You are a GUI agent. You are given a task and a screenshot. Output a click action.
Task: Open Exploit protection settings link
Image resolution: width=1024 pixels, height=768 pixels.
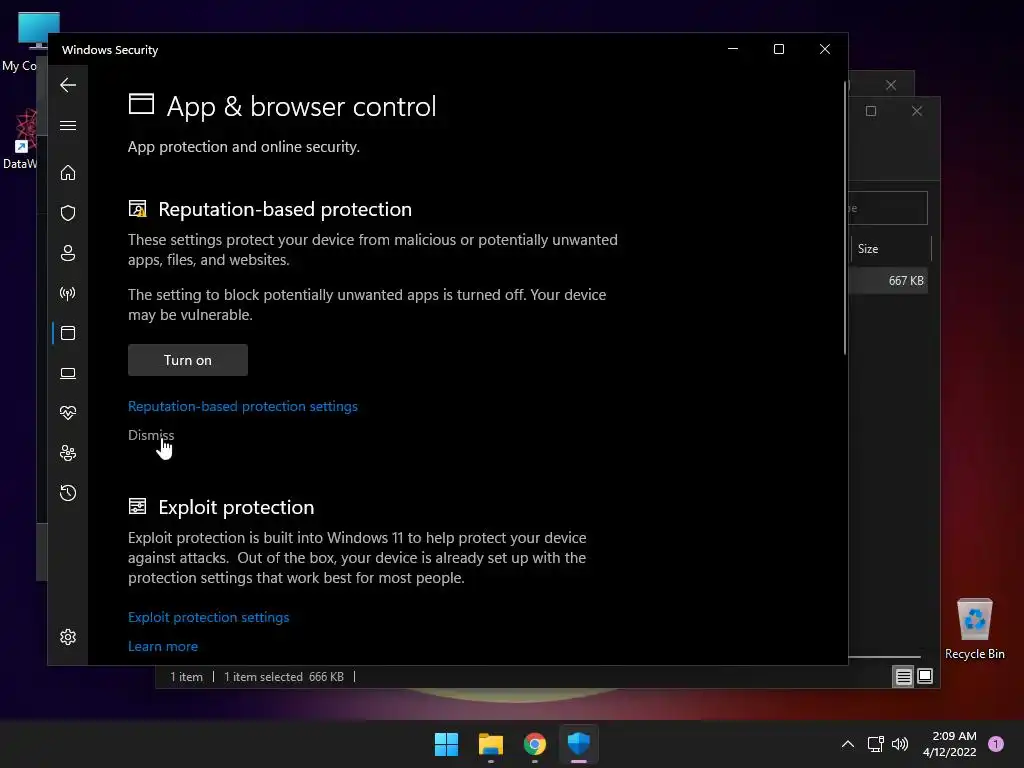tap(208, 617)
